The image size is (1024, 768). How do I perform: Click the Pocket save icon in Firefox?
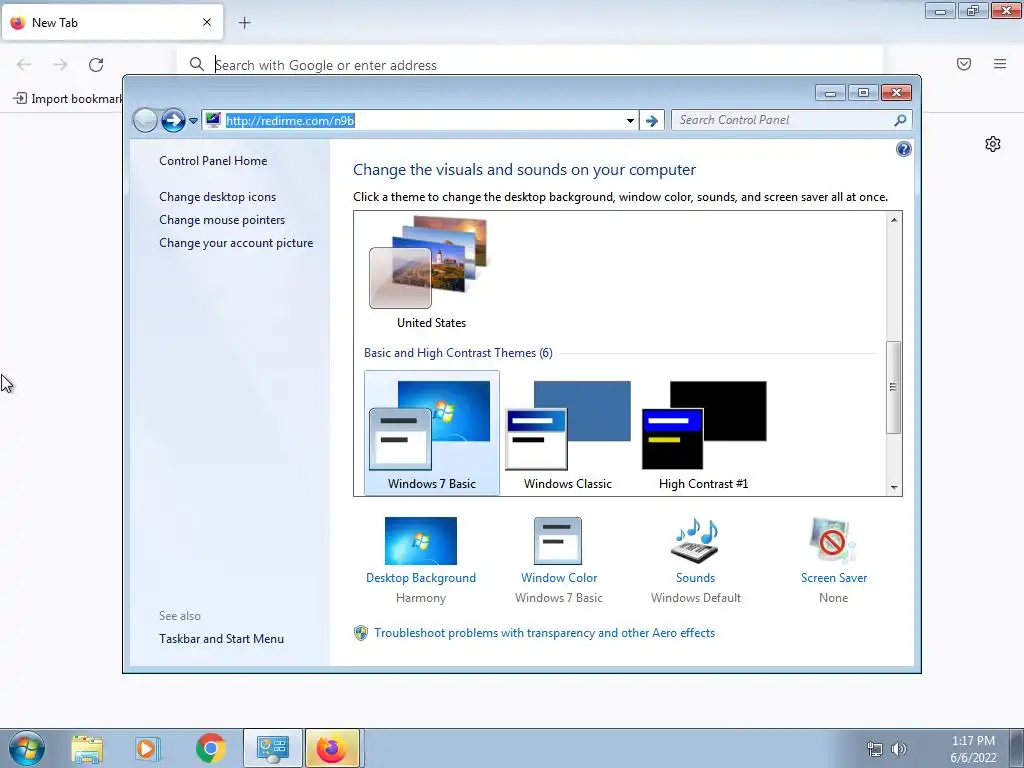pyautogui.click(x=964, y=64)
